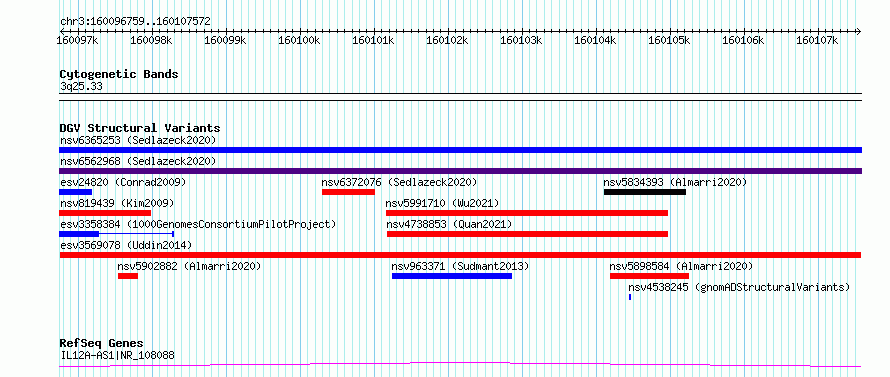The image size is (890, 377).
Task: Click the 160097k ruler tick
Action: coord(78,40)
